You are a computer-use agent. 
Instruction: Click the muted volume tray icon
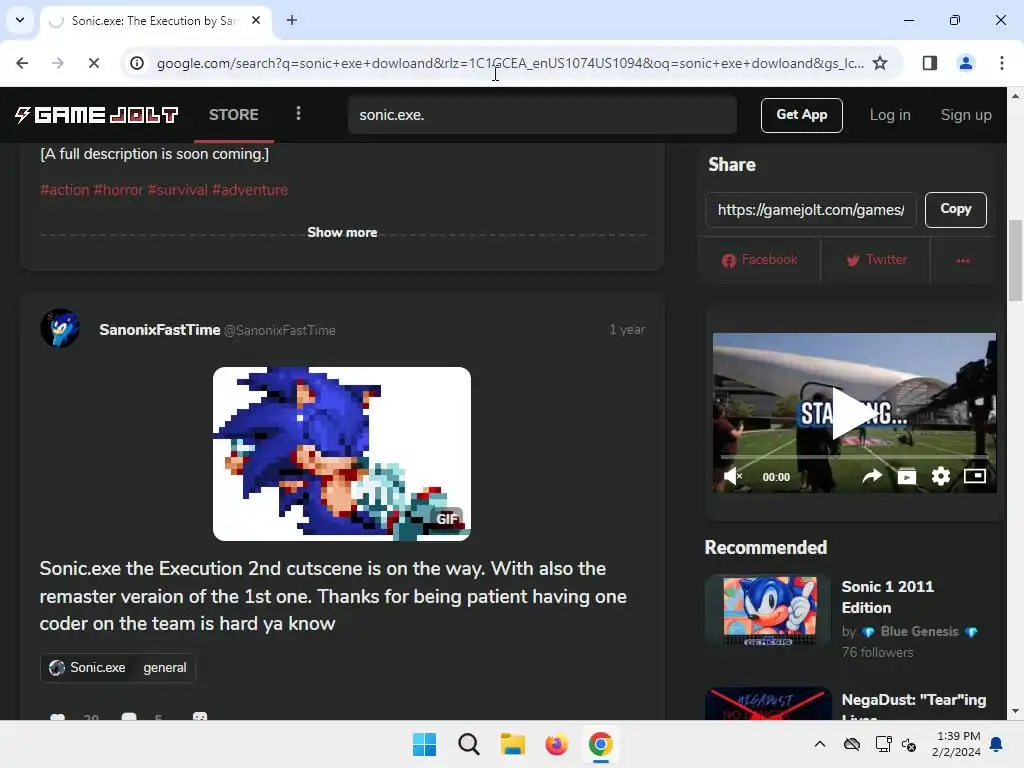click(x=909, y=744)
